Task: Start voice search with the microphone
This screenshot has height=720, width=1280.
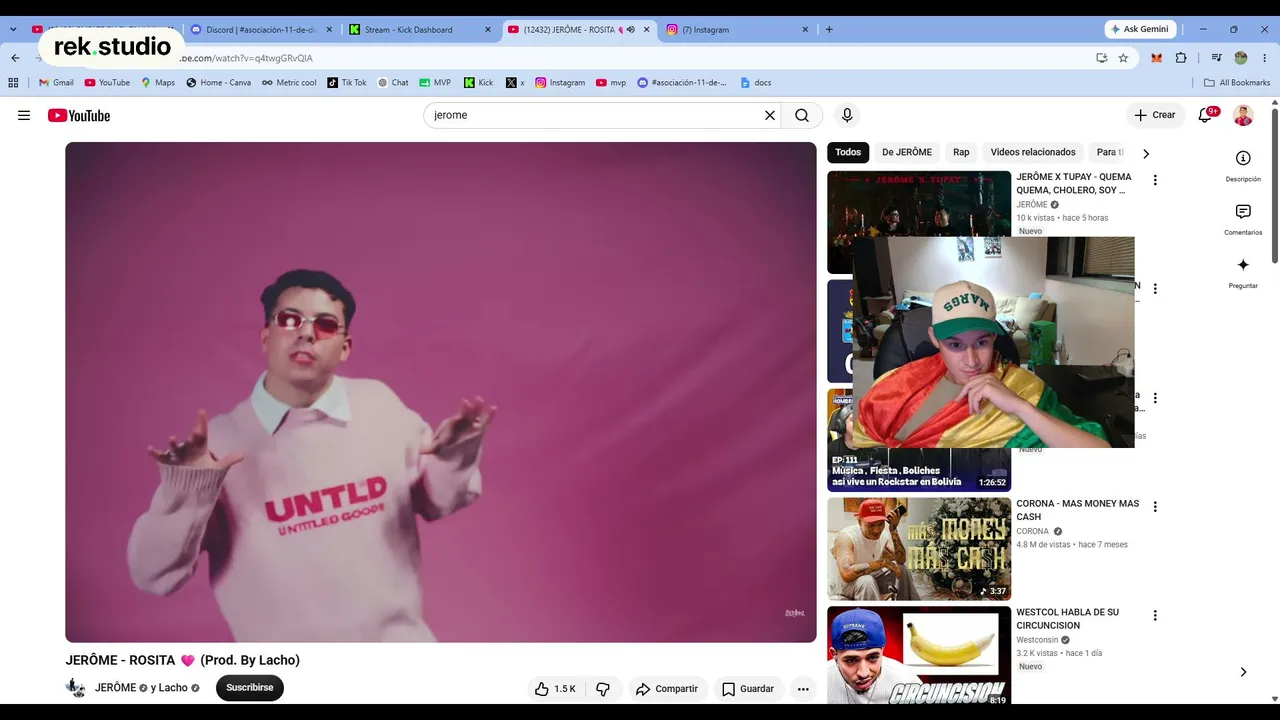Action: coord(847,115)
